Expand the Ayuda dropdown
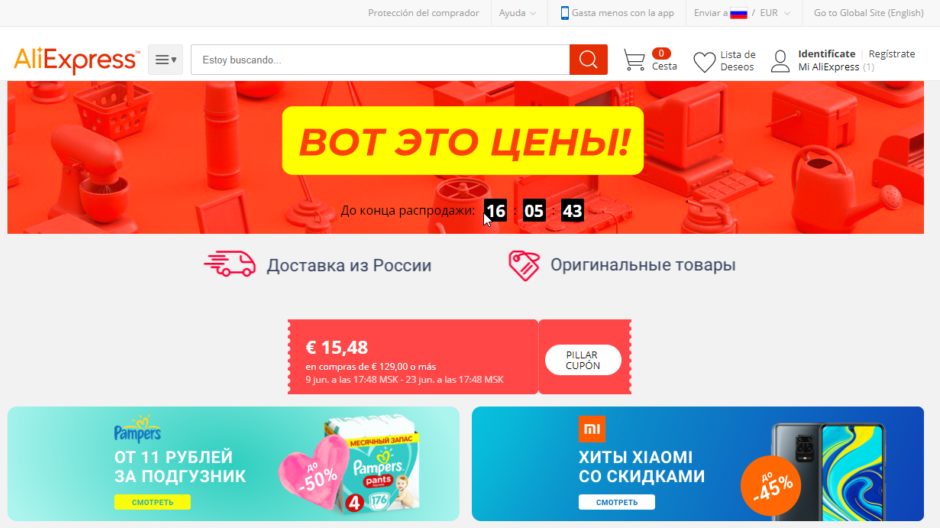The width and height of the screenshot is (940, 528). click(x=517, y=13)
